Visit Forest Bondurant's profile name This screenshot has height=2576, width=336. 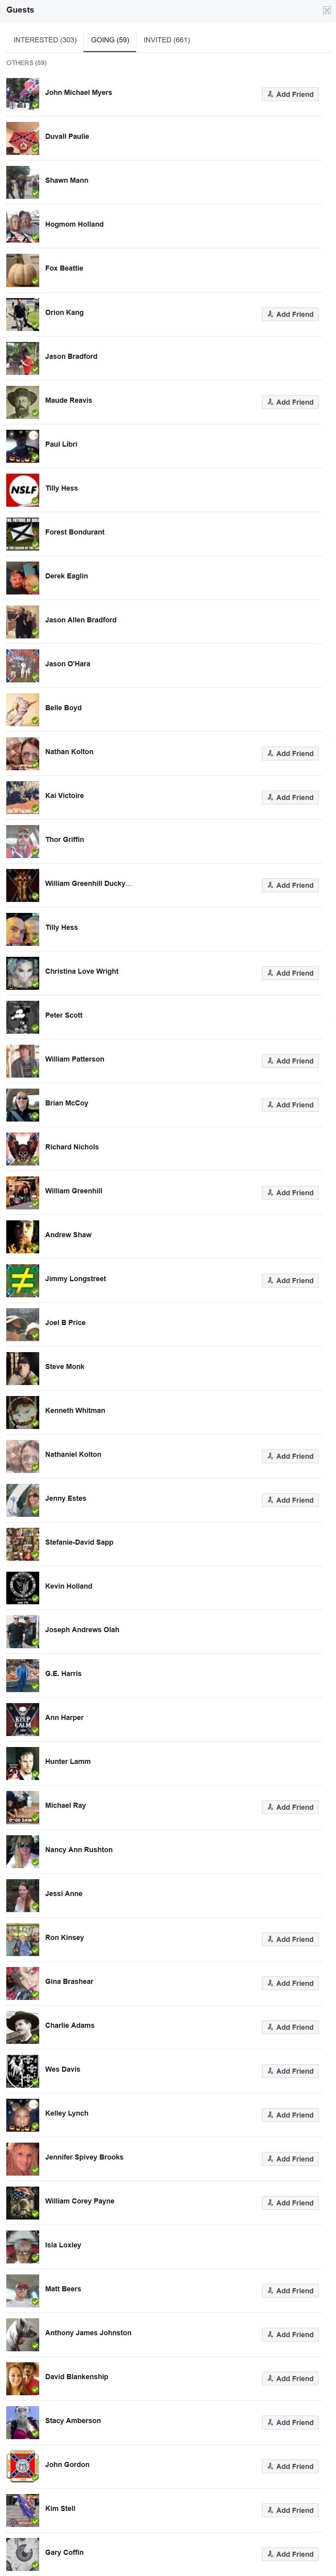point(75,532)
